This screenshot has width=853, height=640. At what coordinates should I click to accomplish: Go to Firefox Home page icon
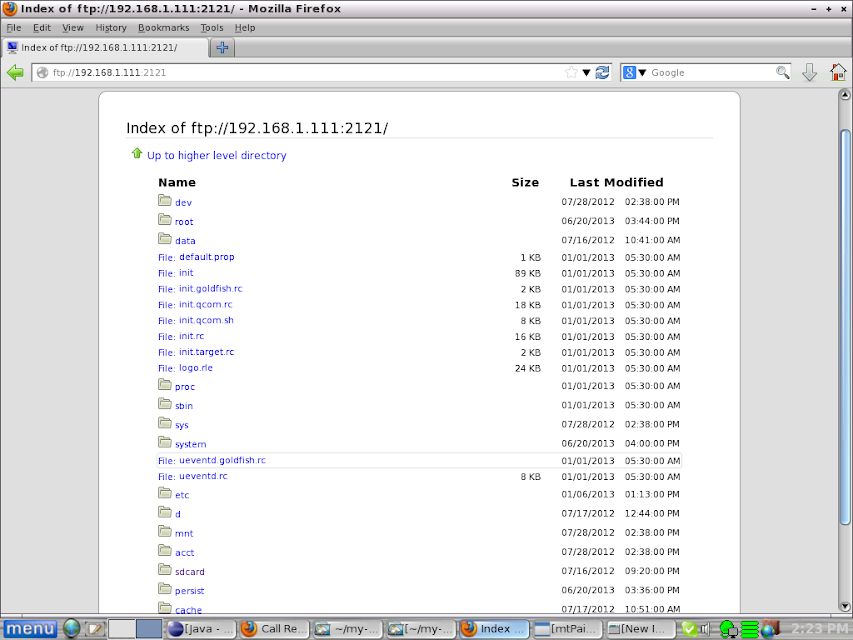click(838, 72)
